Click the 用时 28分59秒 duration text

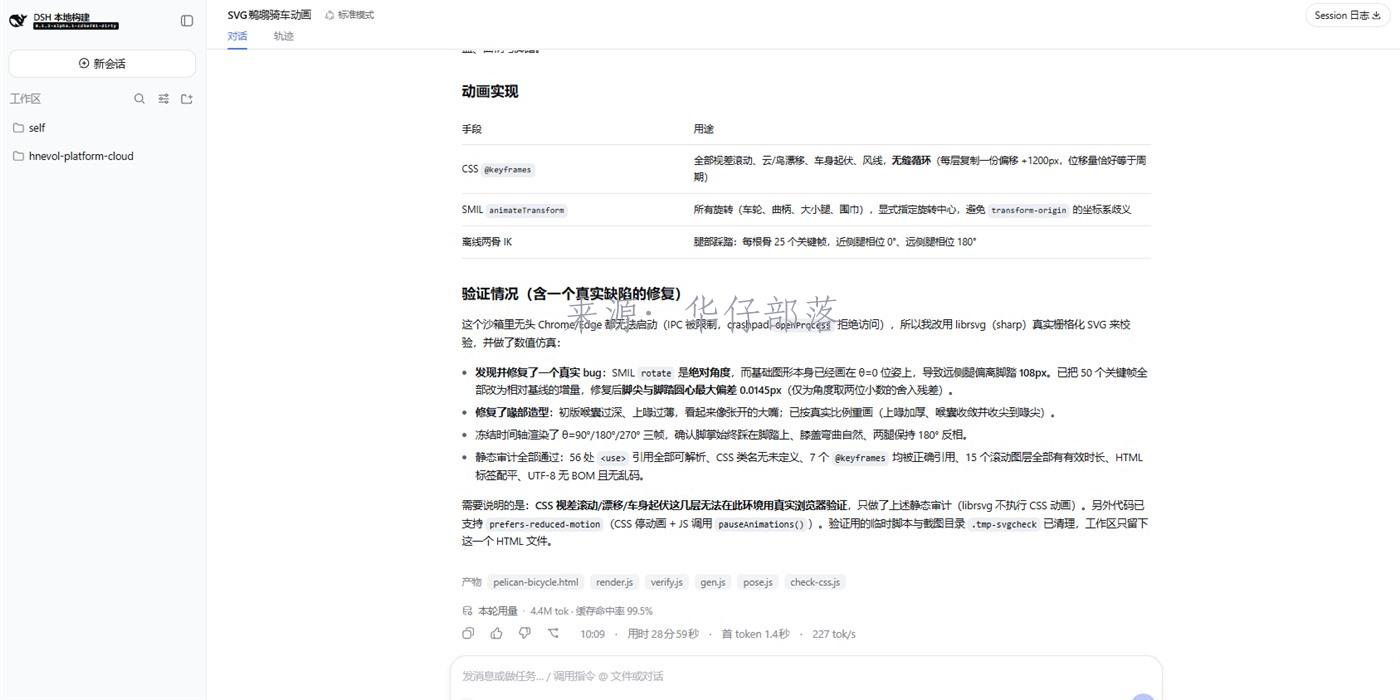(x=663, y=634)
